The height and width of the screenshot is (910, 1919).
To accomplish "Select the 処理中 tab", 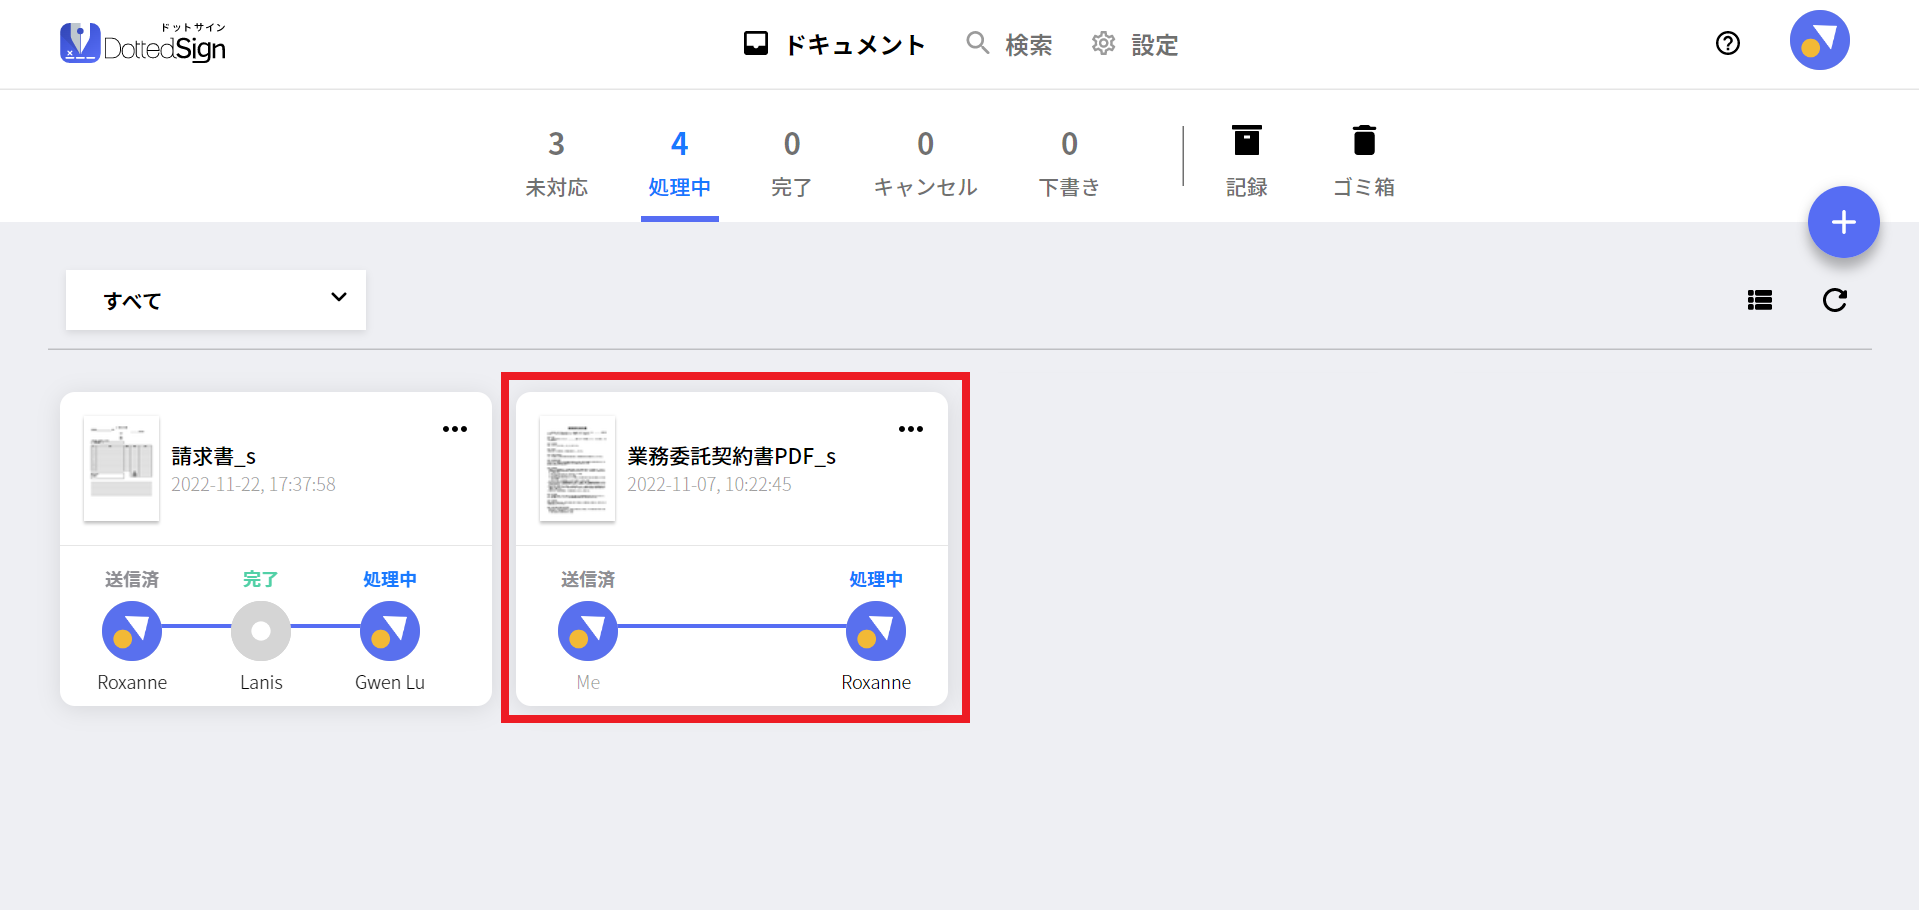I will pyautogui.click(x=680, y=164).
